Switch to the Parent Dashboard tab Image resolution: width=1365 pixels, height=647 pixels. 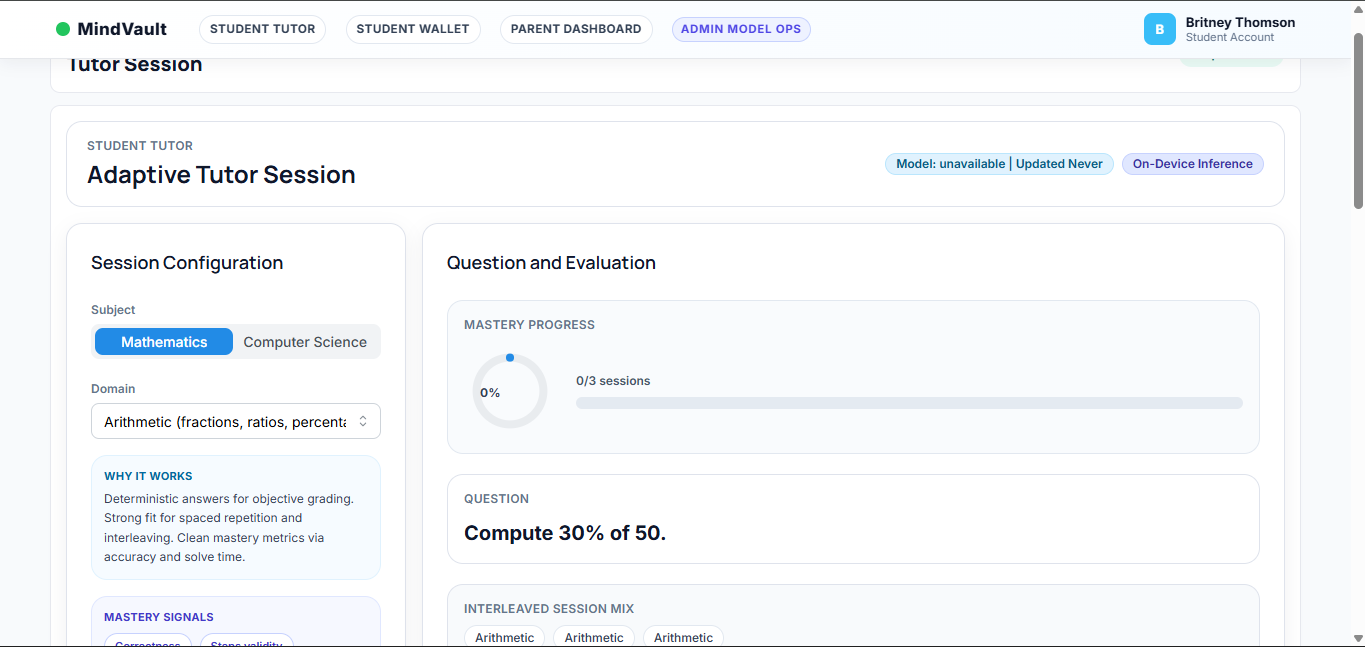click(x=576, y=29)
